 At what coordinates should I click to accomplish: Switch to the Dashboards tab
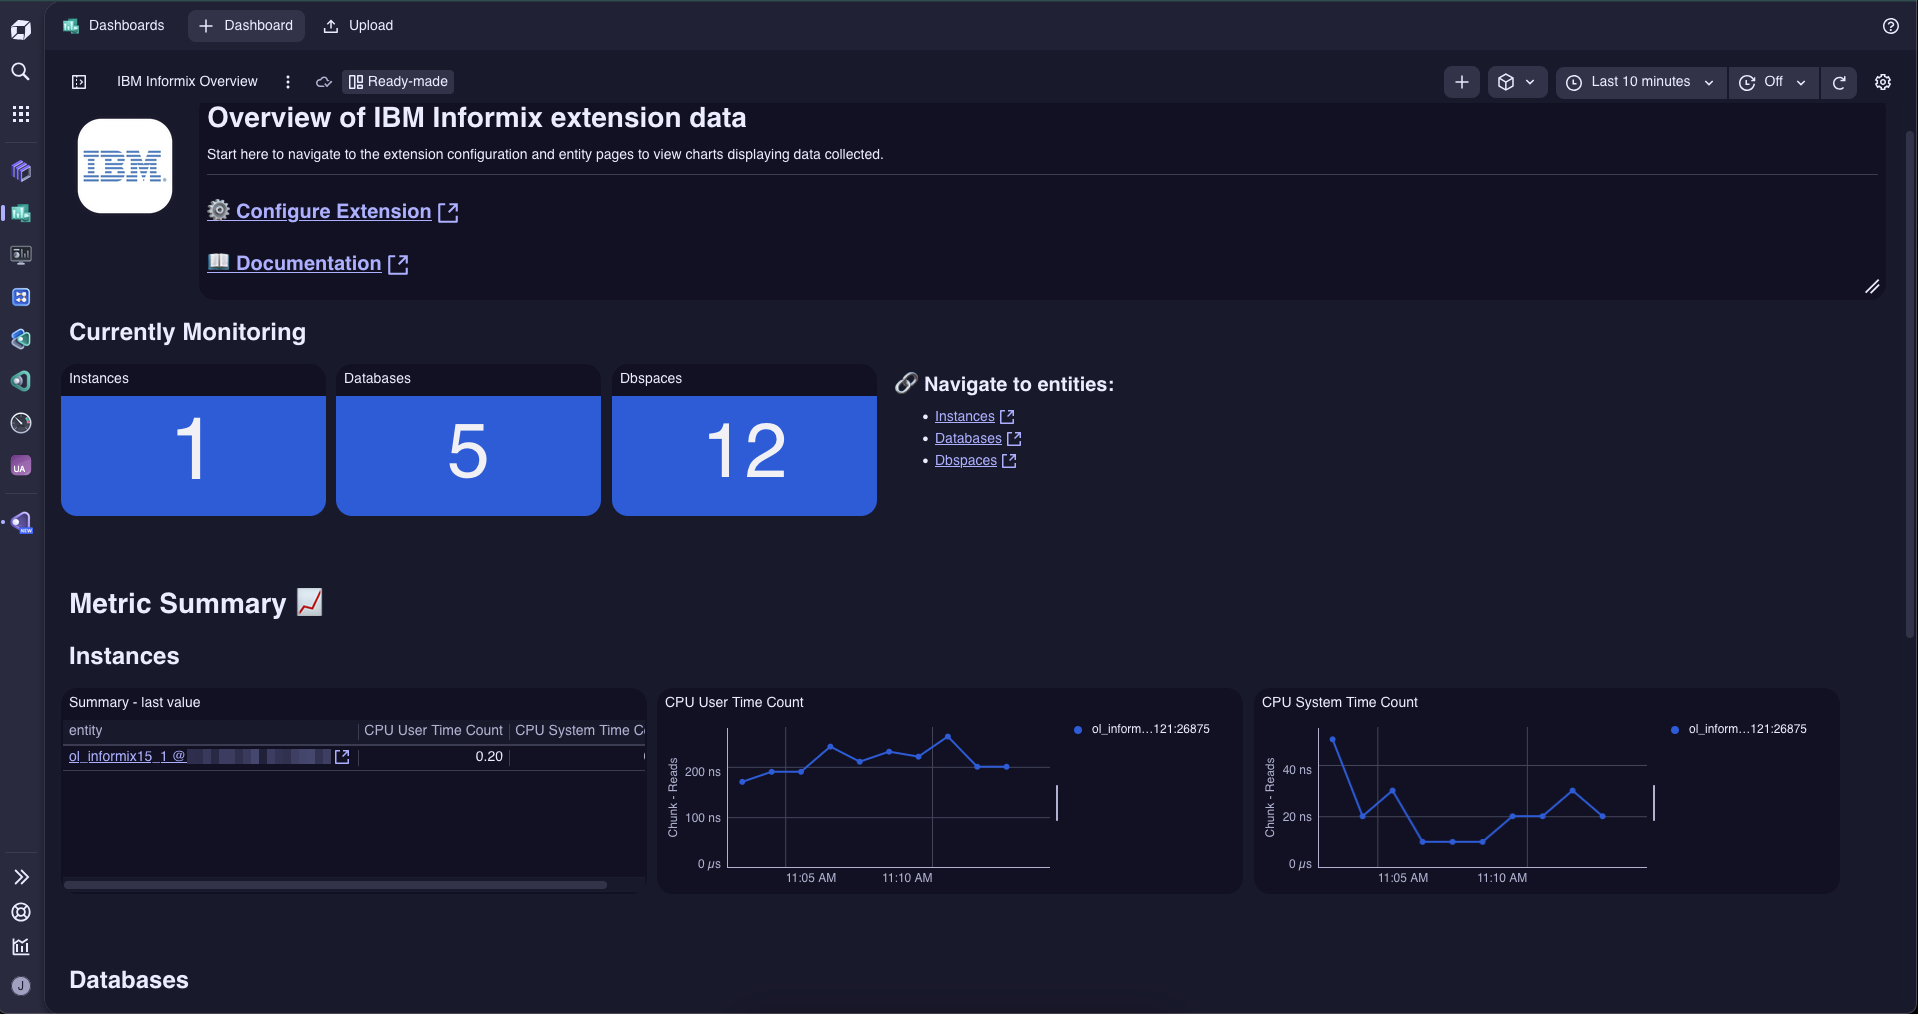114,26
